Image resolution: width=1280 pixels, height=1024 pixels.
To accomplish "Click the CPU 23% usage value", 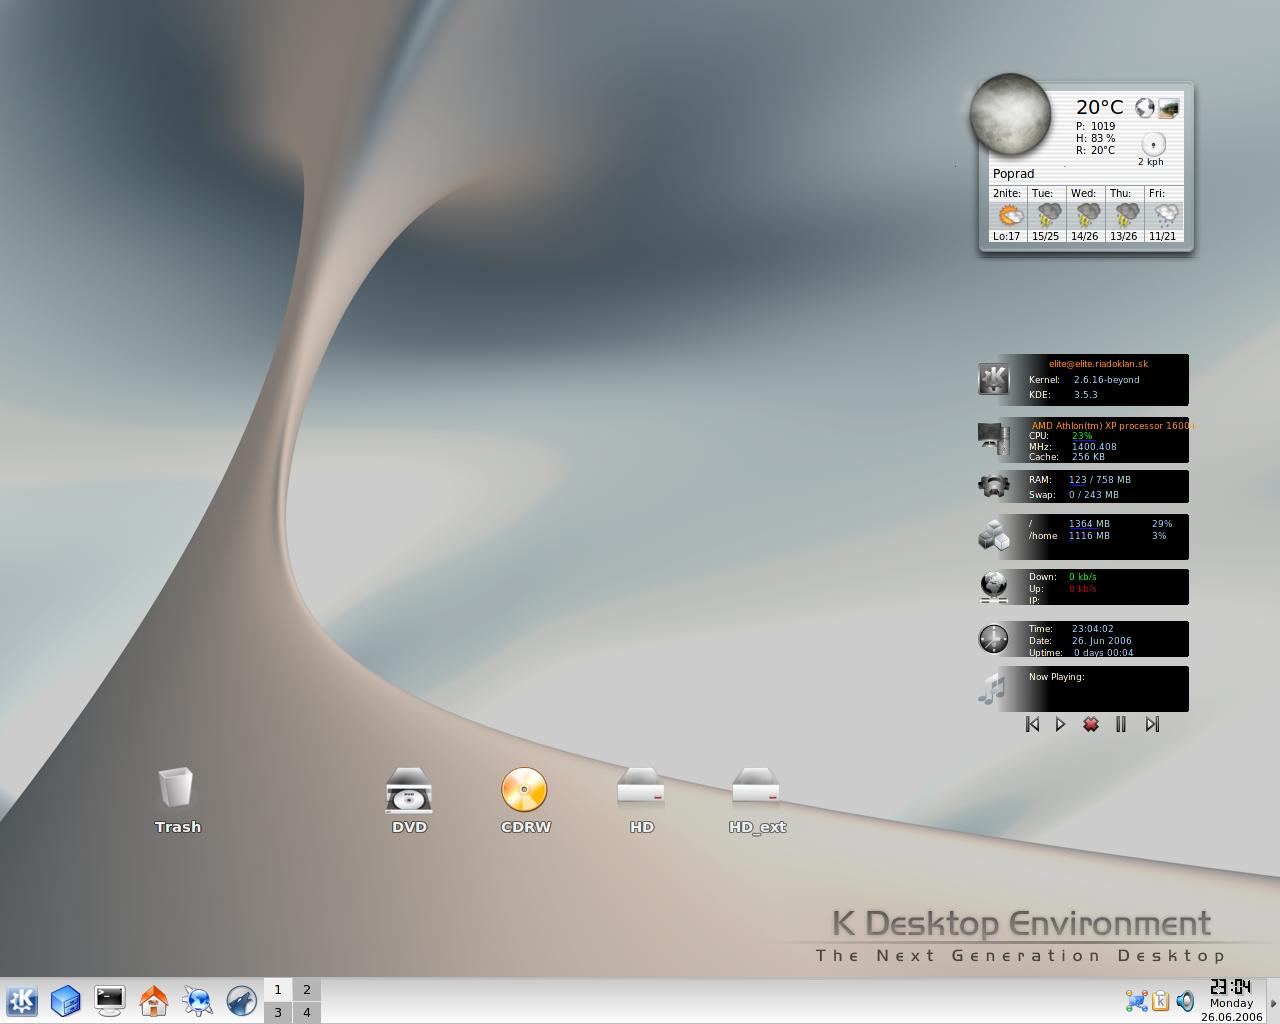I will coord(1082,436).
